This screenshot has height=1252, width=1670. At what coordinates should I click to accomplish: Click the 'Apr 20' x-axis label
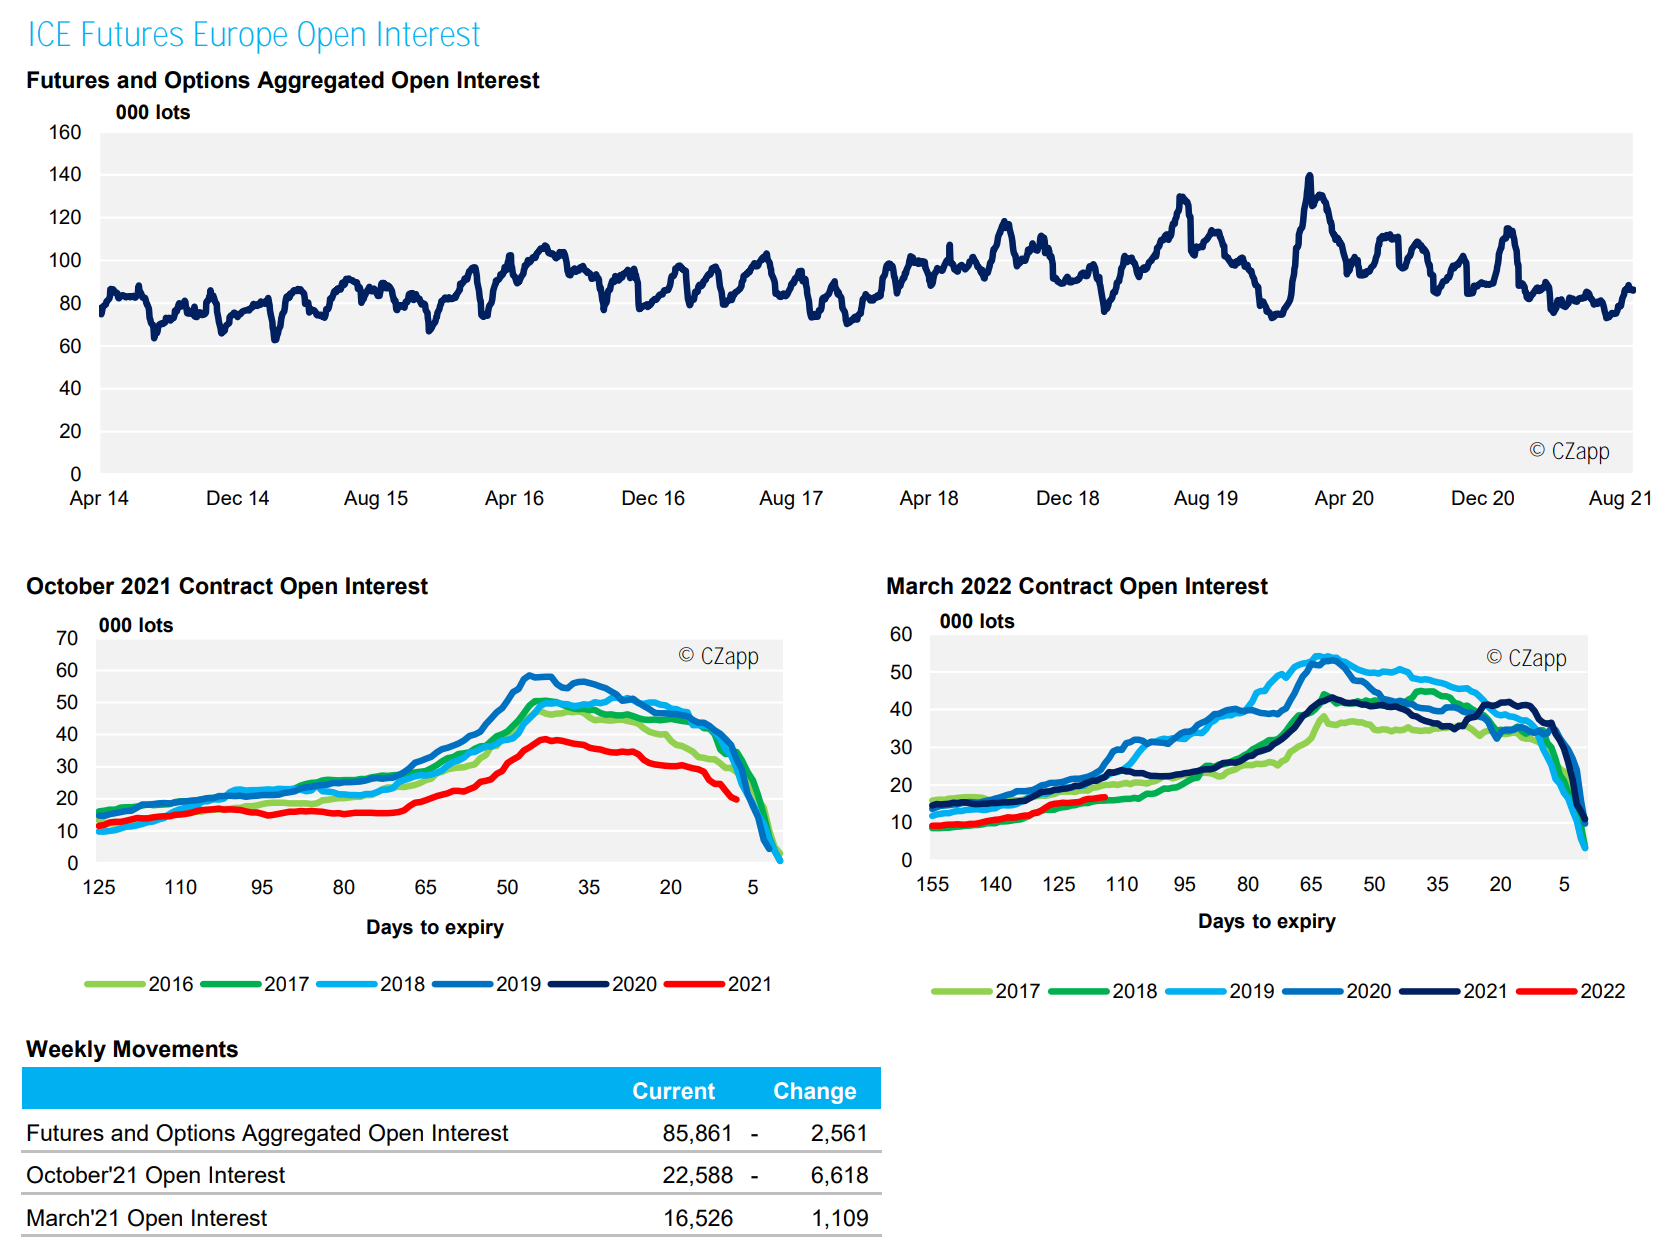1344,498
